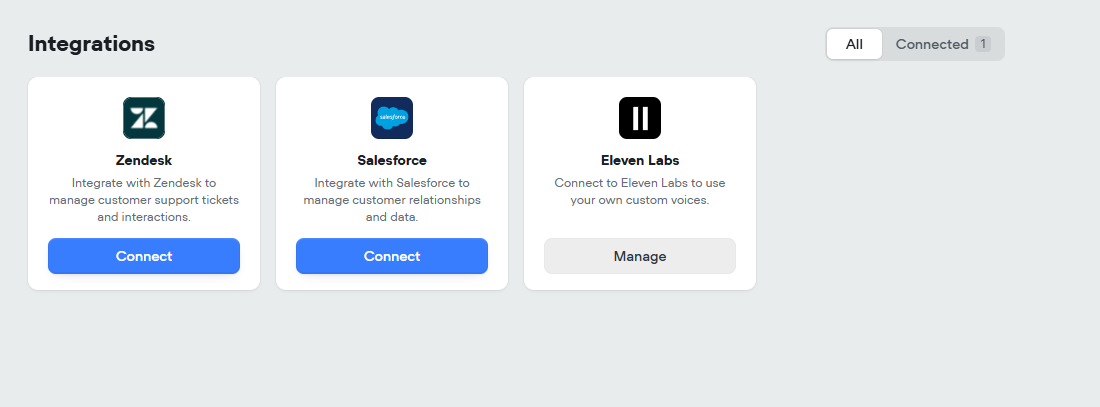
Task: Open Manage for Eleven Labs
Action: click(x=640, y=256)
